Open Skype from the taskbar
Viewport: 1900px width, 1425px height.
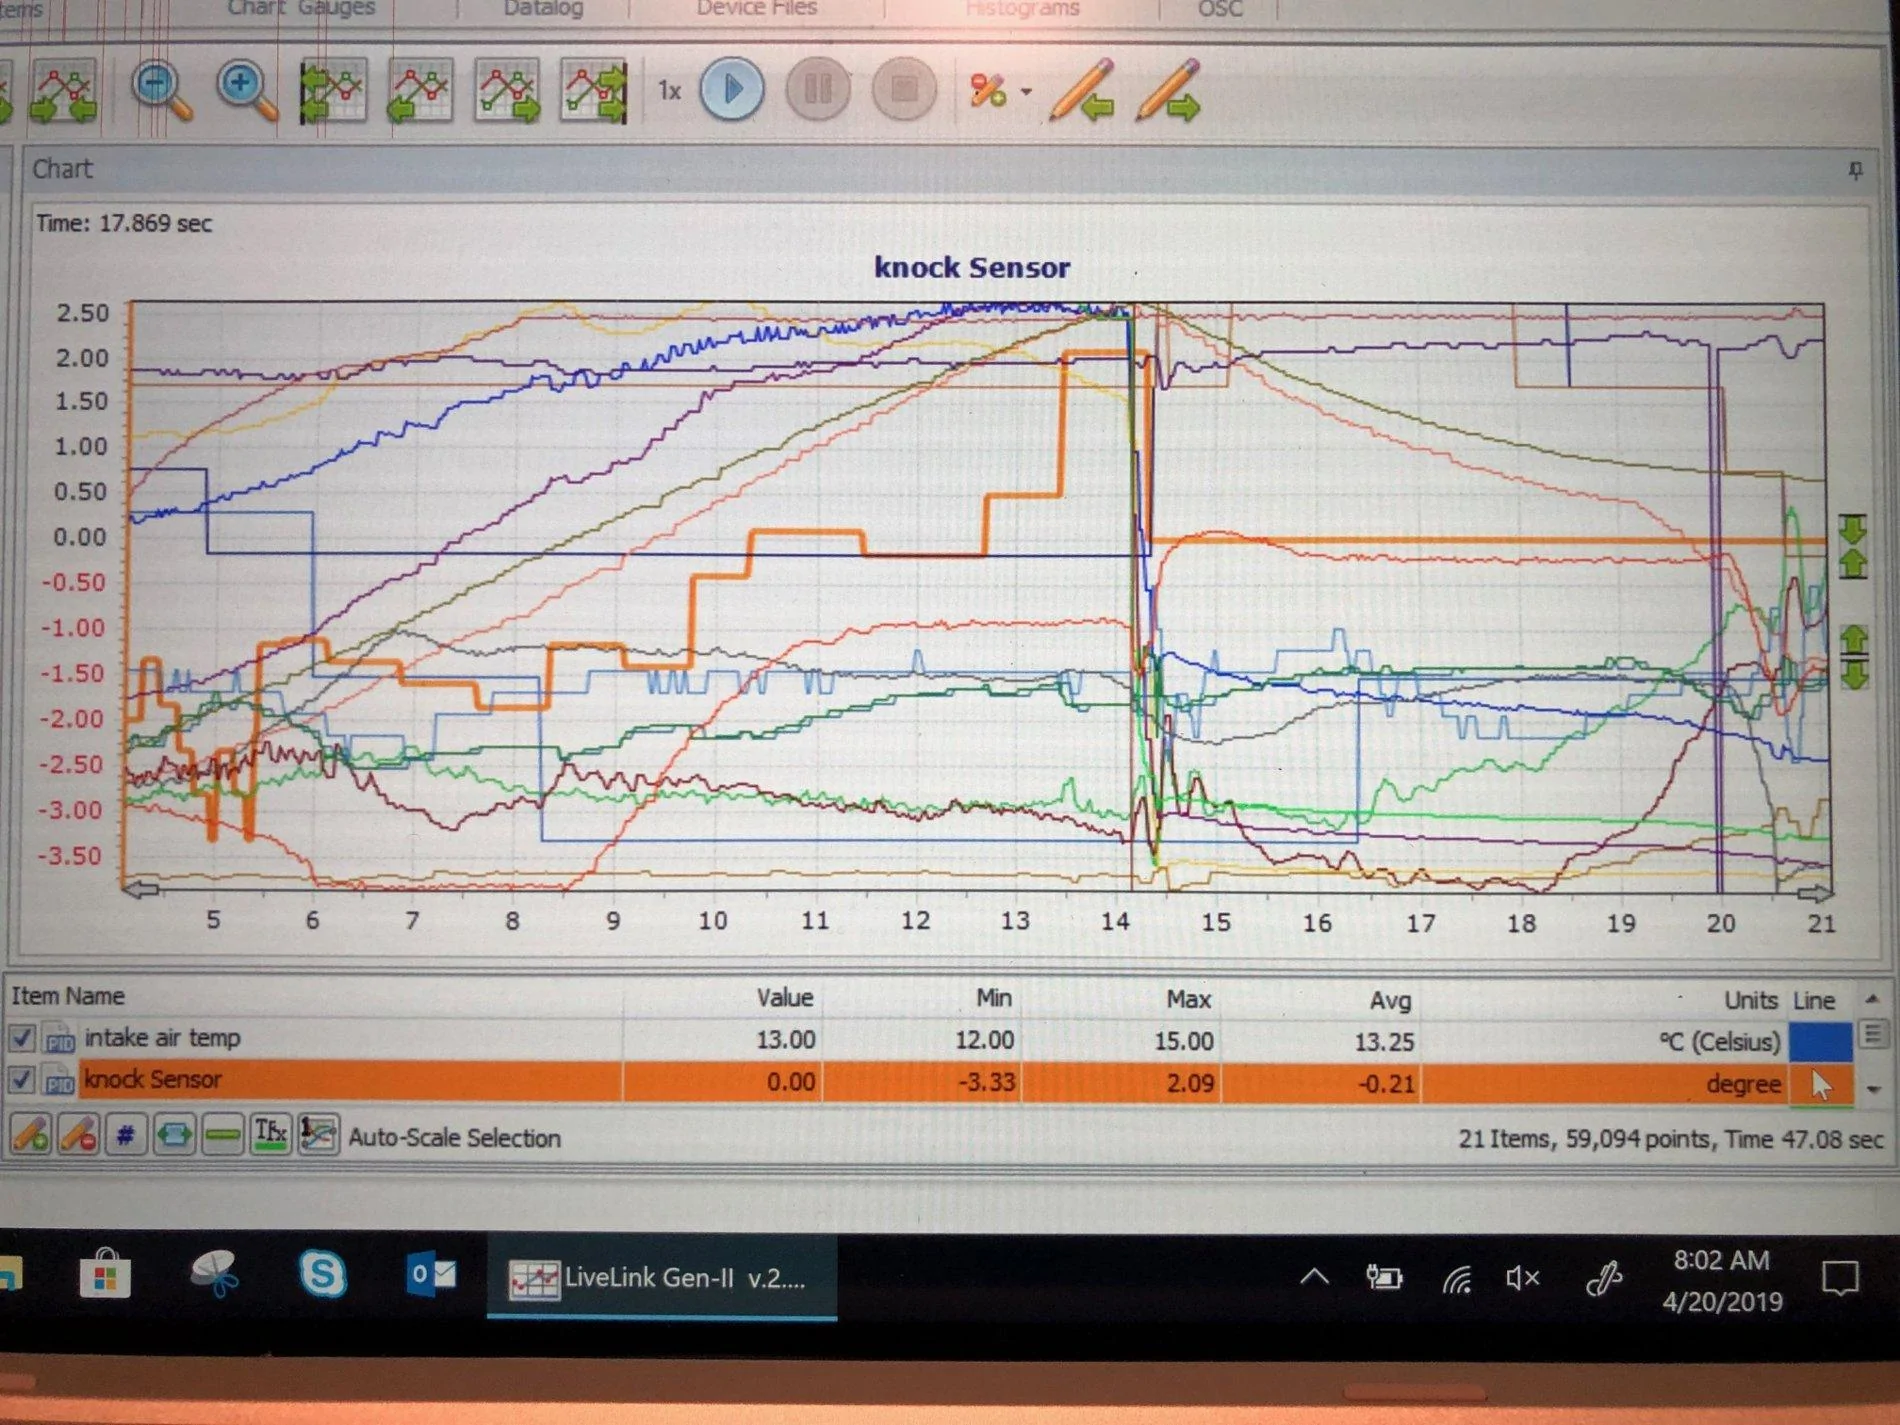coord(322,1274)
